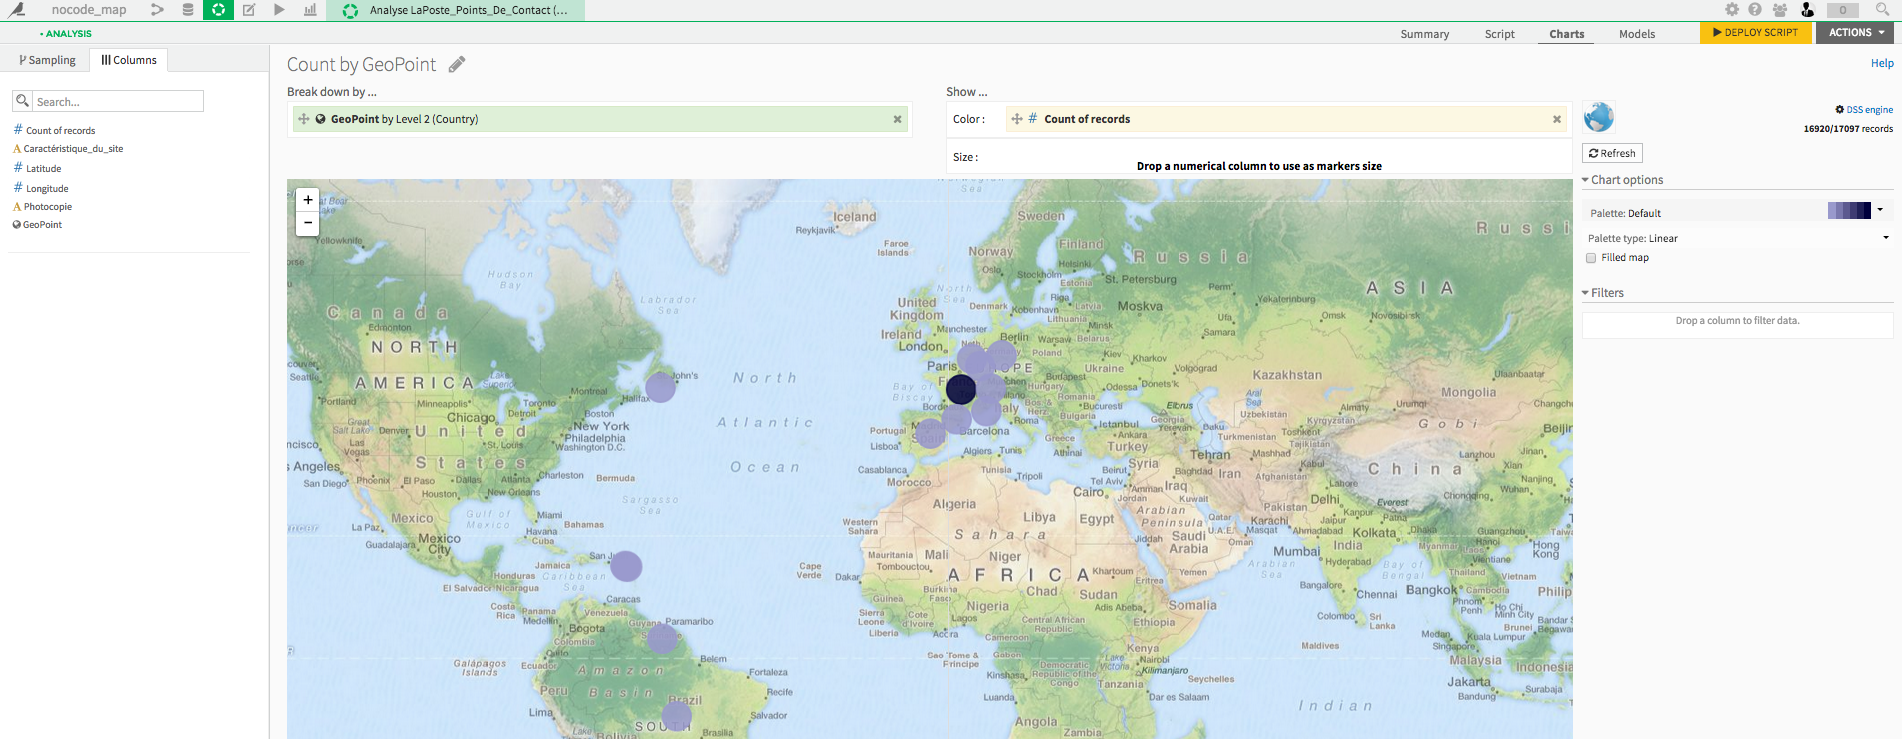The height and width of the screenshot is (739, 1902).
Task: Enable the Filled map checkbox
Action: pyautogui.click(x=1591, y=258)
